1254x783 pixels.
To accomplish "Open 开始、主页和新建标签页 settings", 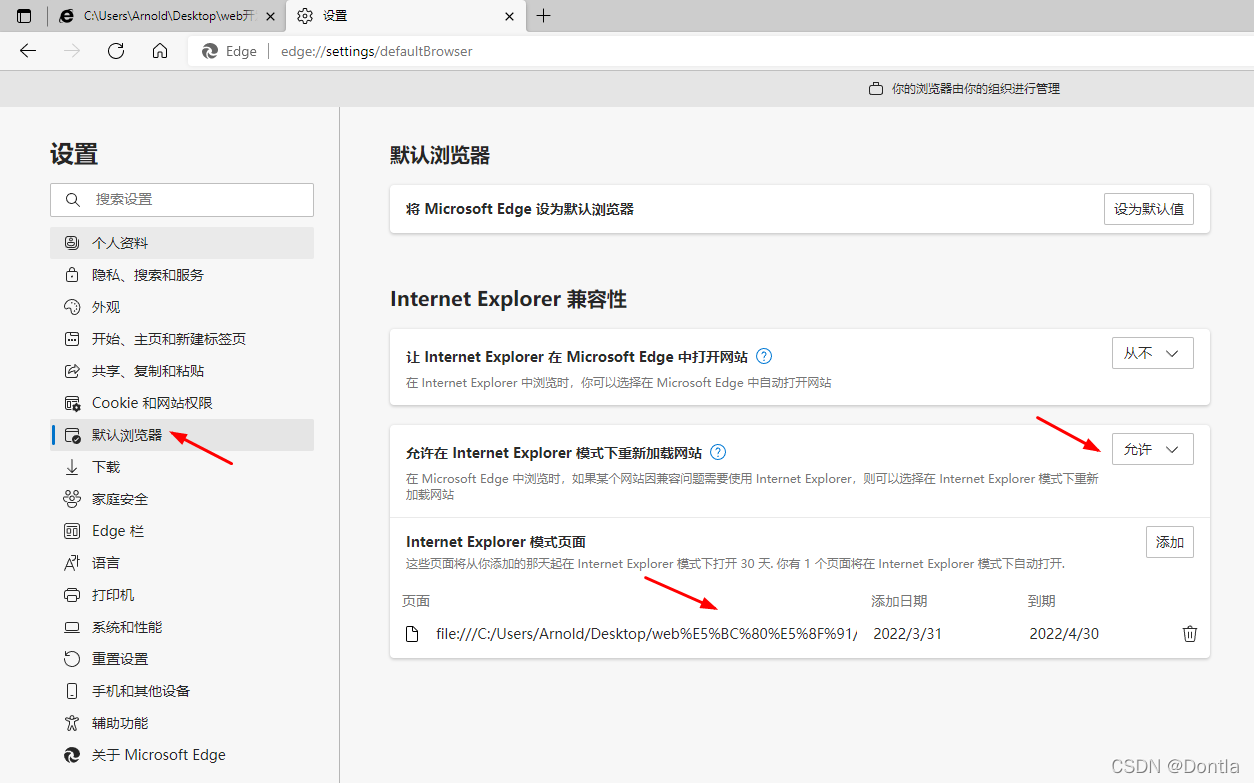I will point(182,339).
